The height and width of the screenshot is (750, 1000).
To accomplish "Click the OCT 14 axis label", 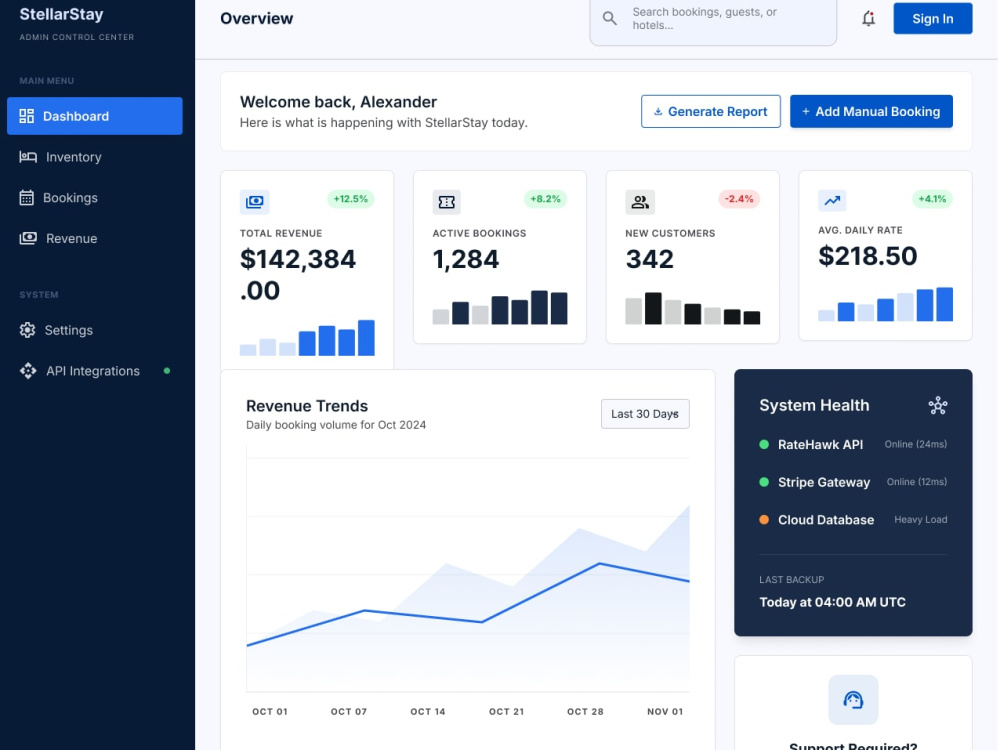I will click(428, 712).
